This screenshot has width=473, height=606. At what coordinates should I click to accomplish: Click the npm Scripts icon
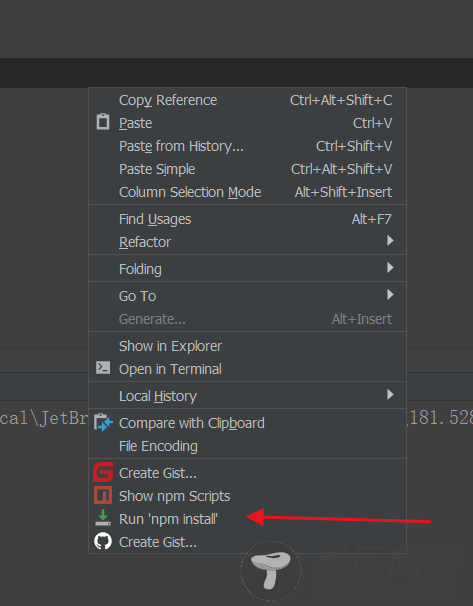pyautogui.click(x=103, y=495)
